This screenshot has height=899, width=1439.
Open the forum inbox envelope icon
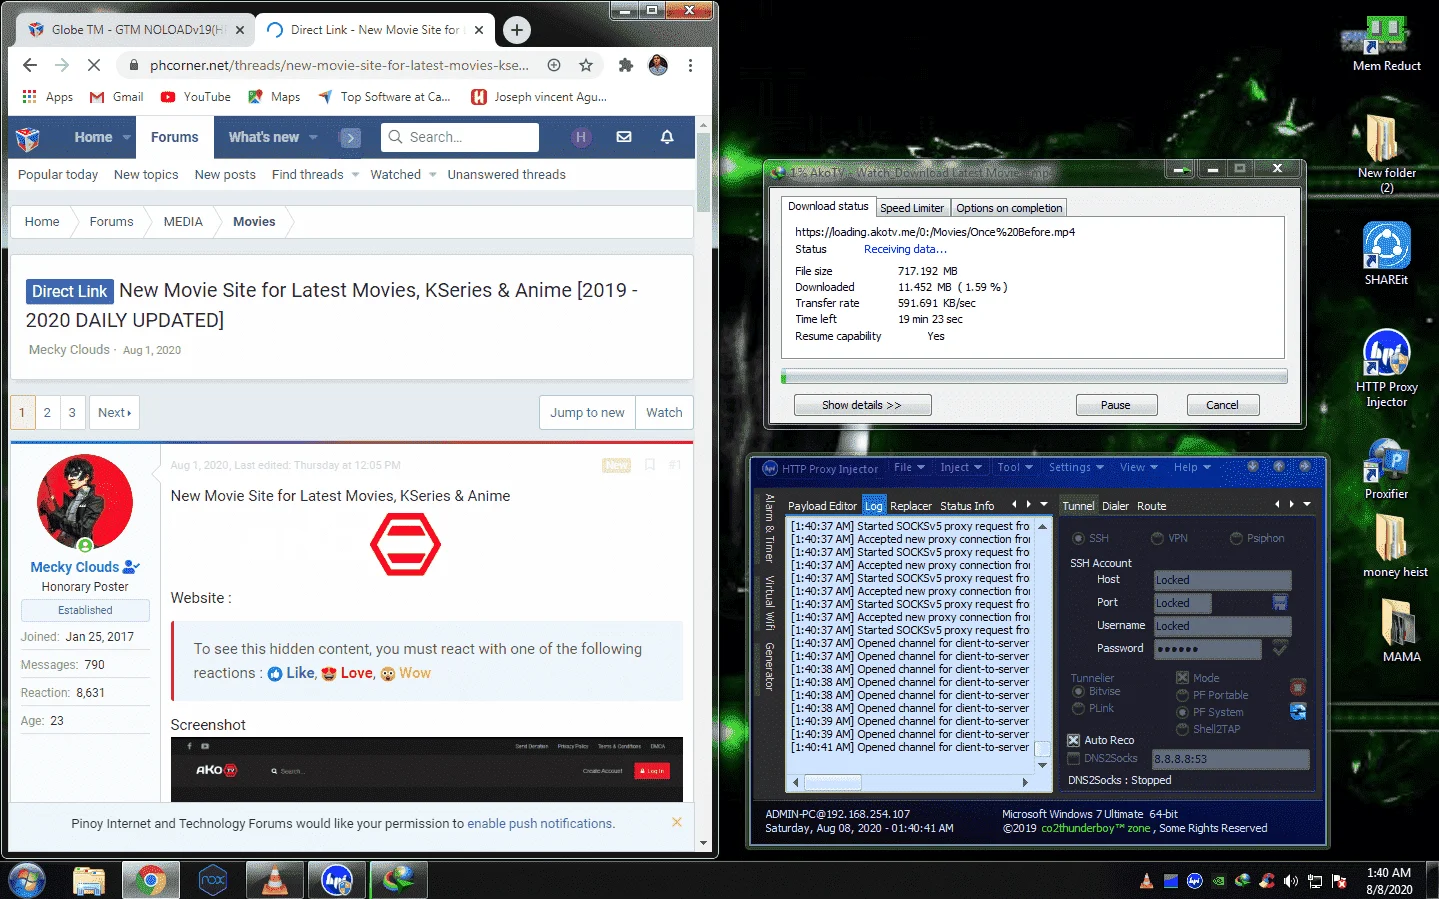pos(624,137)
